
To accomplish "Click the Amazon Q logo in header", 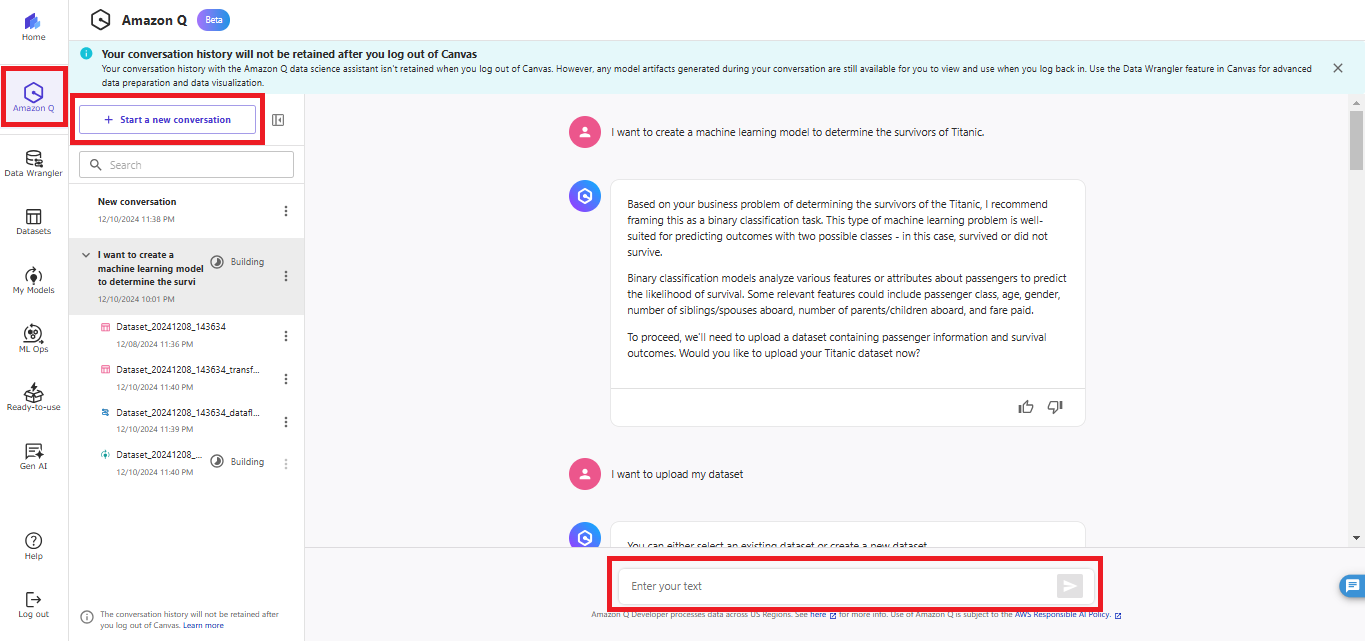I will [100, 19].
